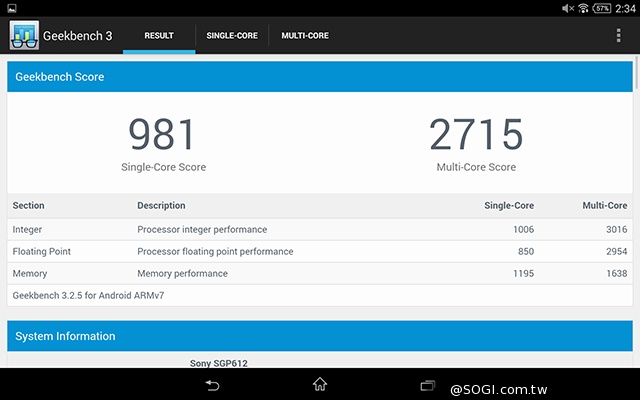
Task: Select the Integer performance row
Action: pos(320,229)
